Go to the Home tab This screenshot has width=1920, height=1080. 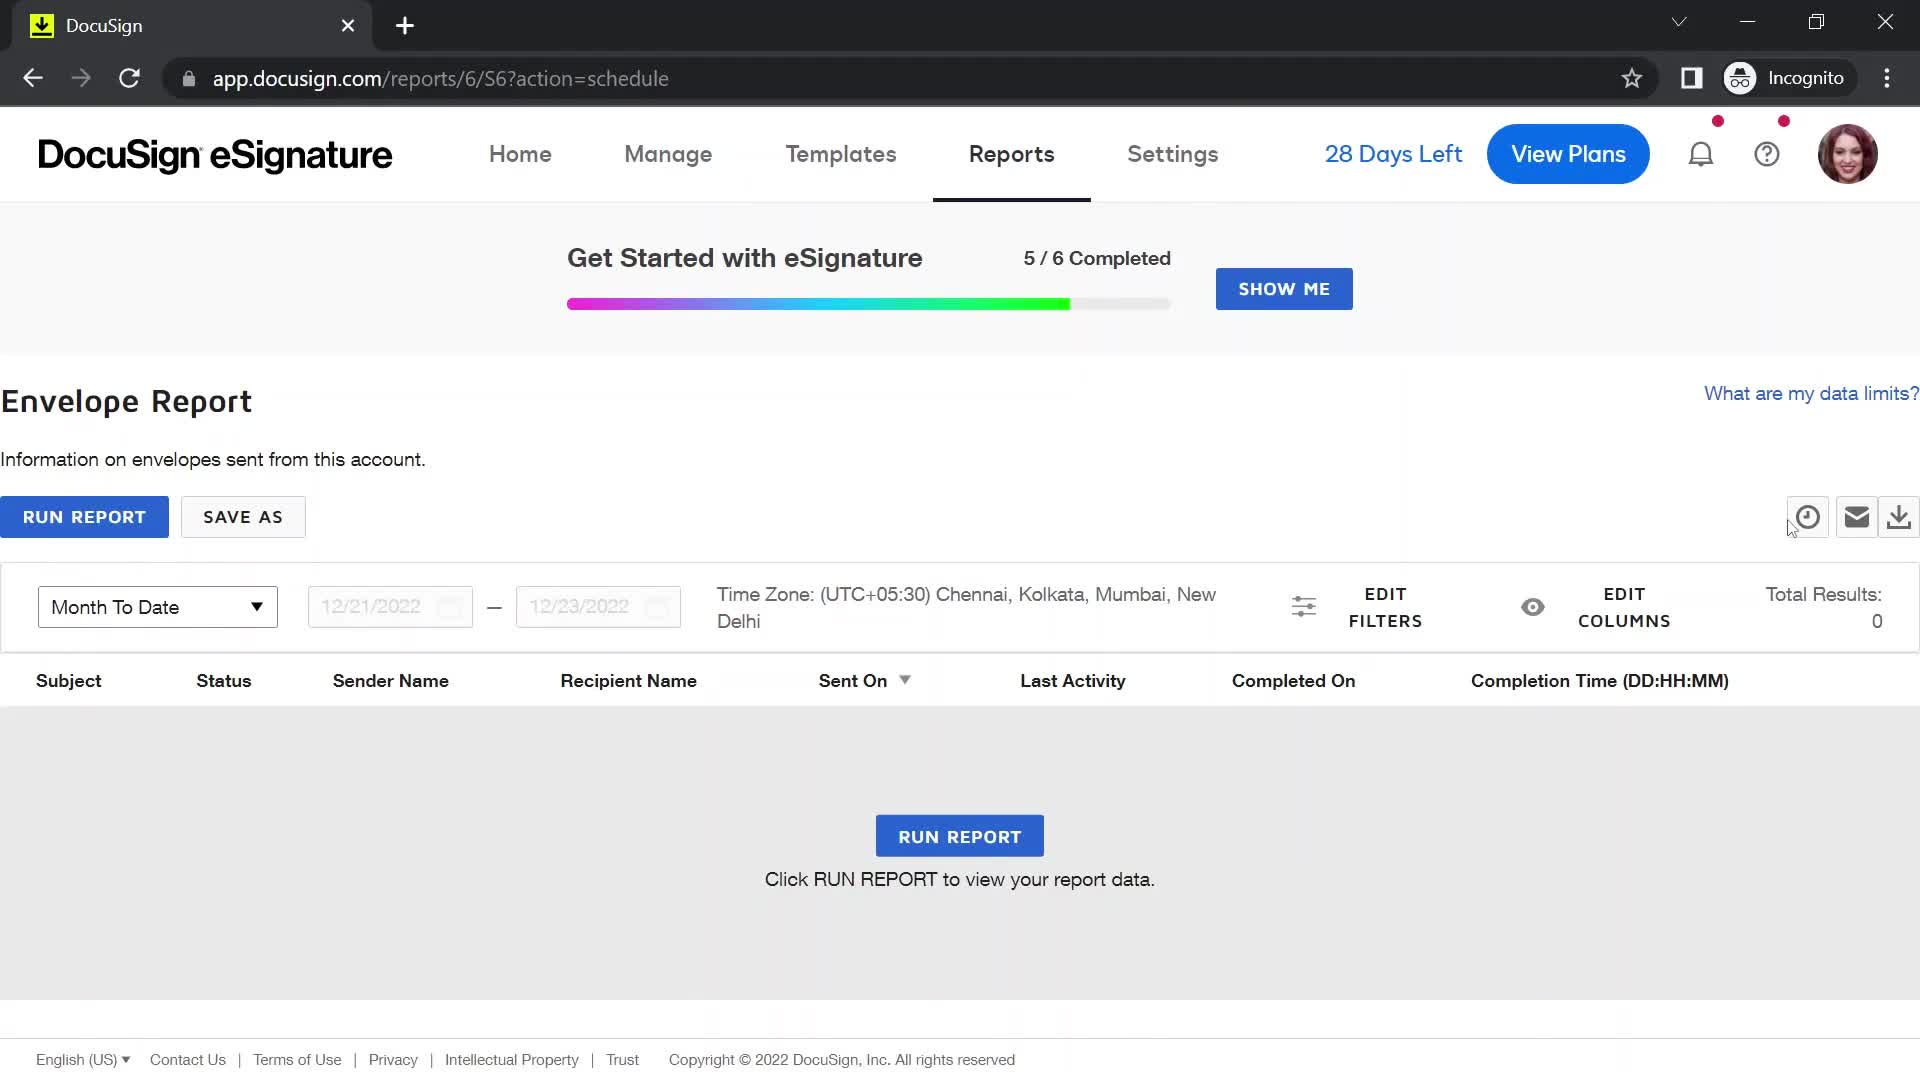pyautogui.click(x=520, y=154)
